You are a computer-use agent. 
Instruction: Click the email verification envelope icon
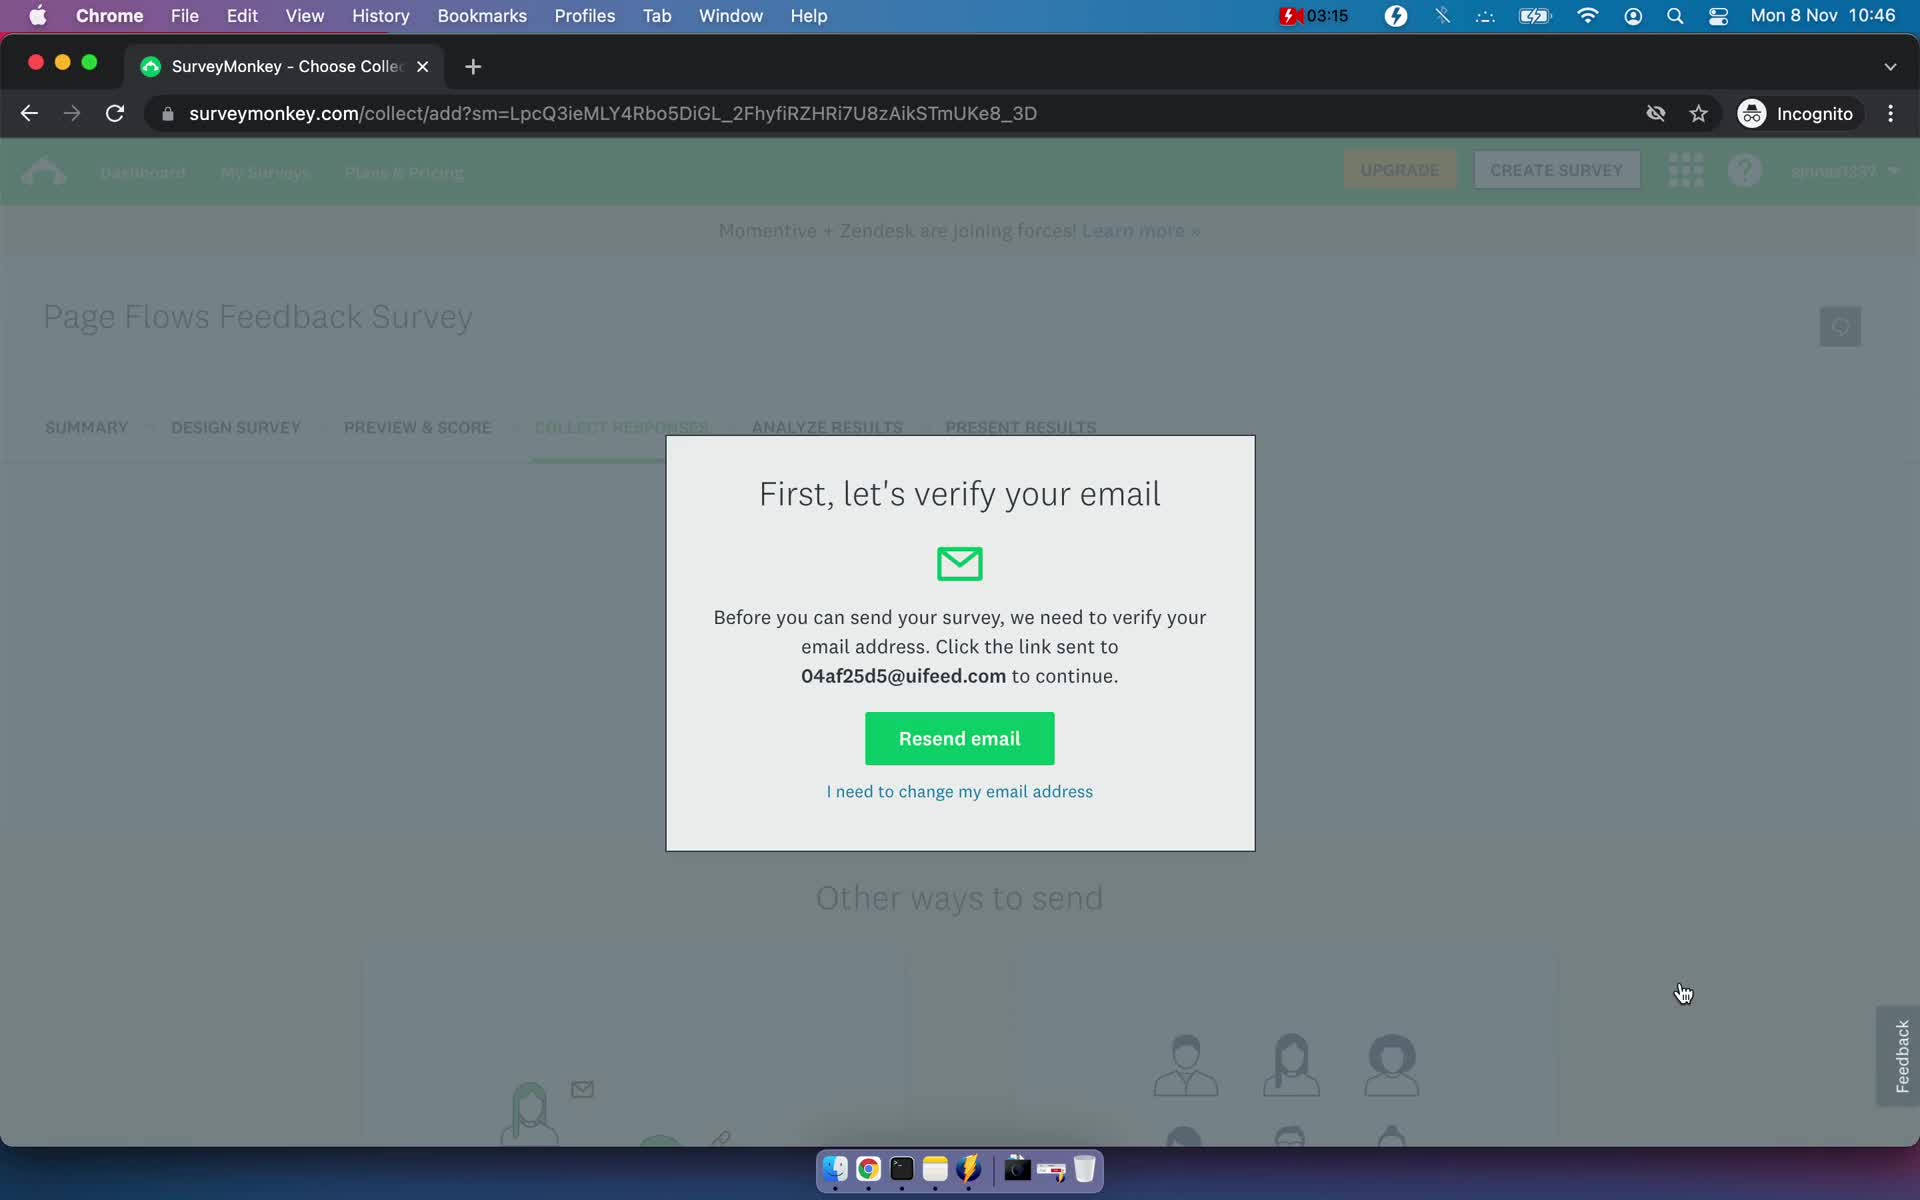coord(959,564)
